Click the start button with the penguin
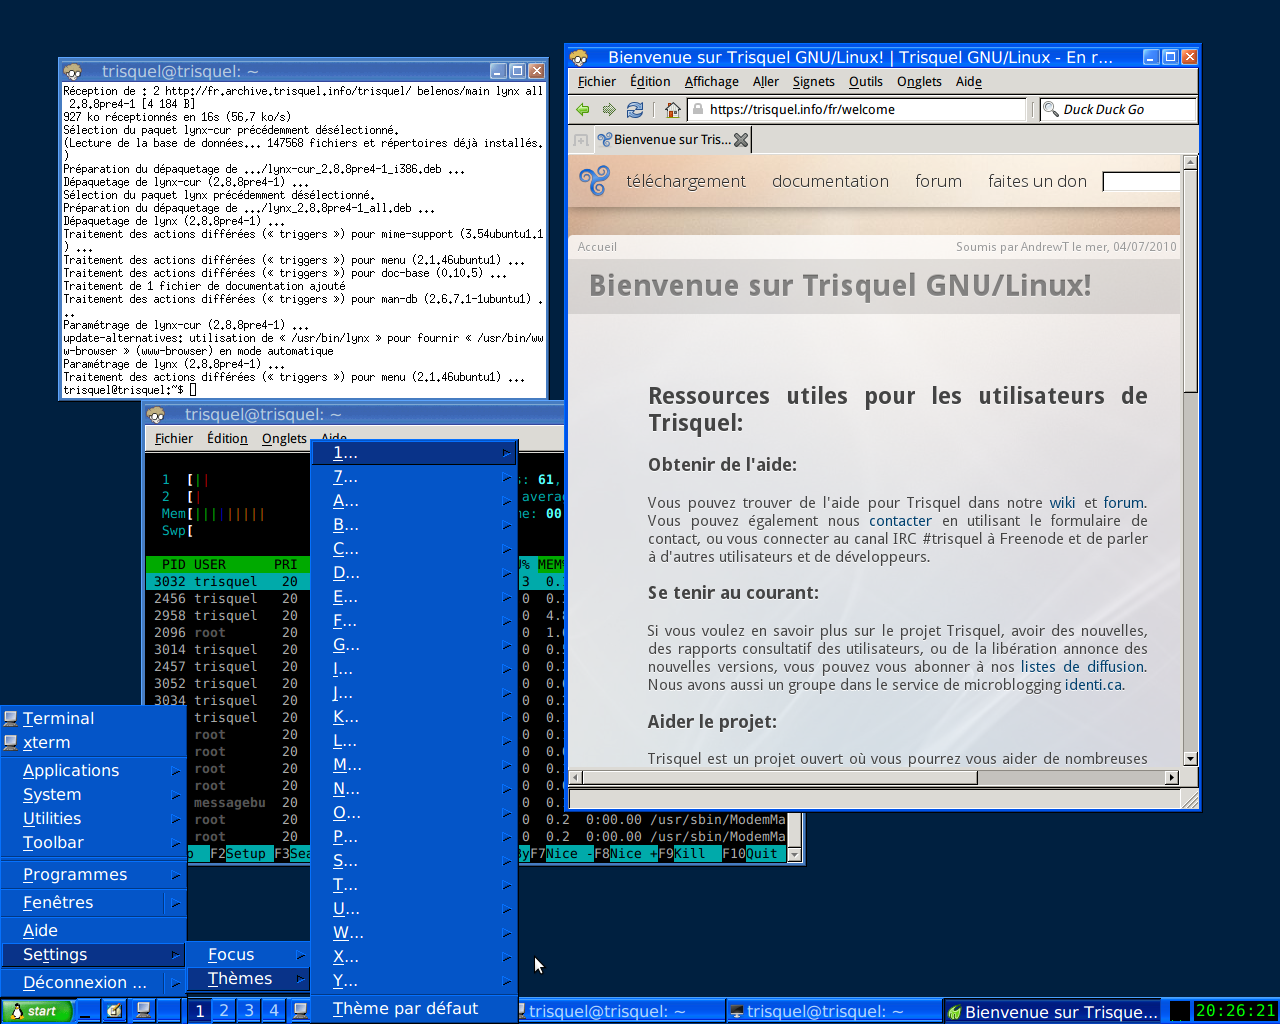The height and width of the screenshot is (1024, 1280). point(37,1011)
